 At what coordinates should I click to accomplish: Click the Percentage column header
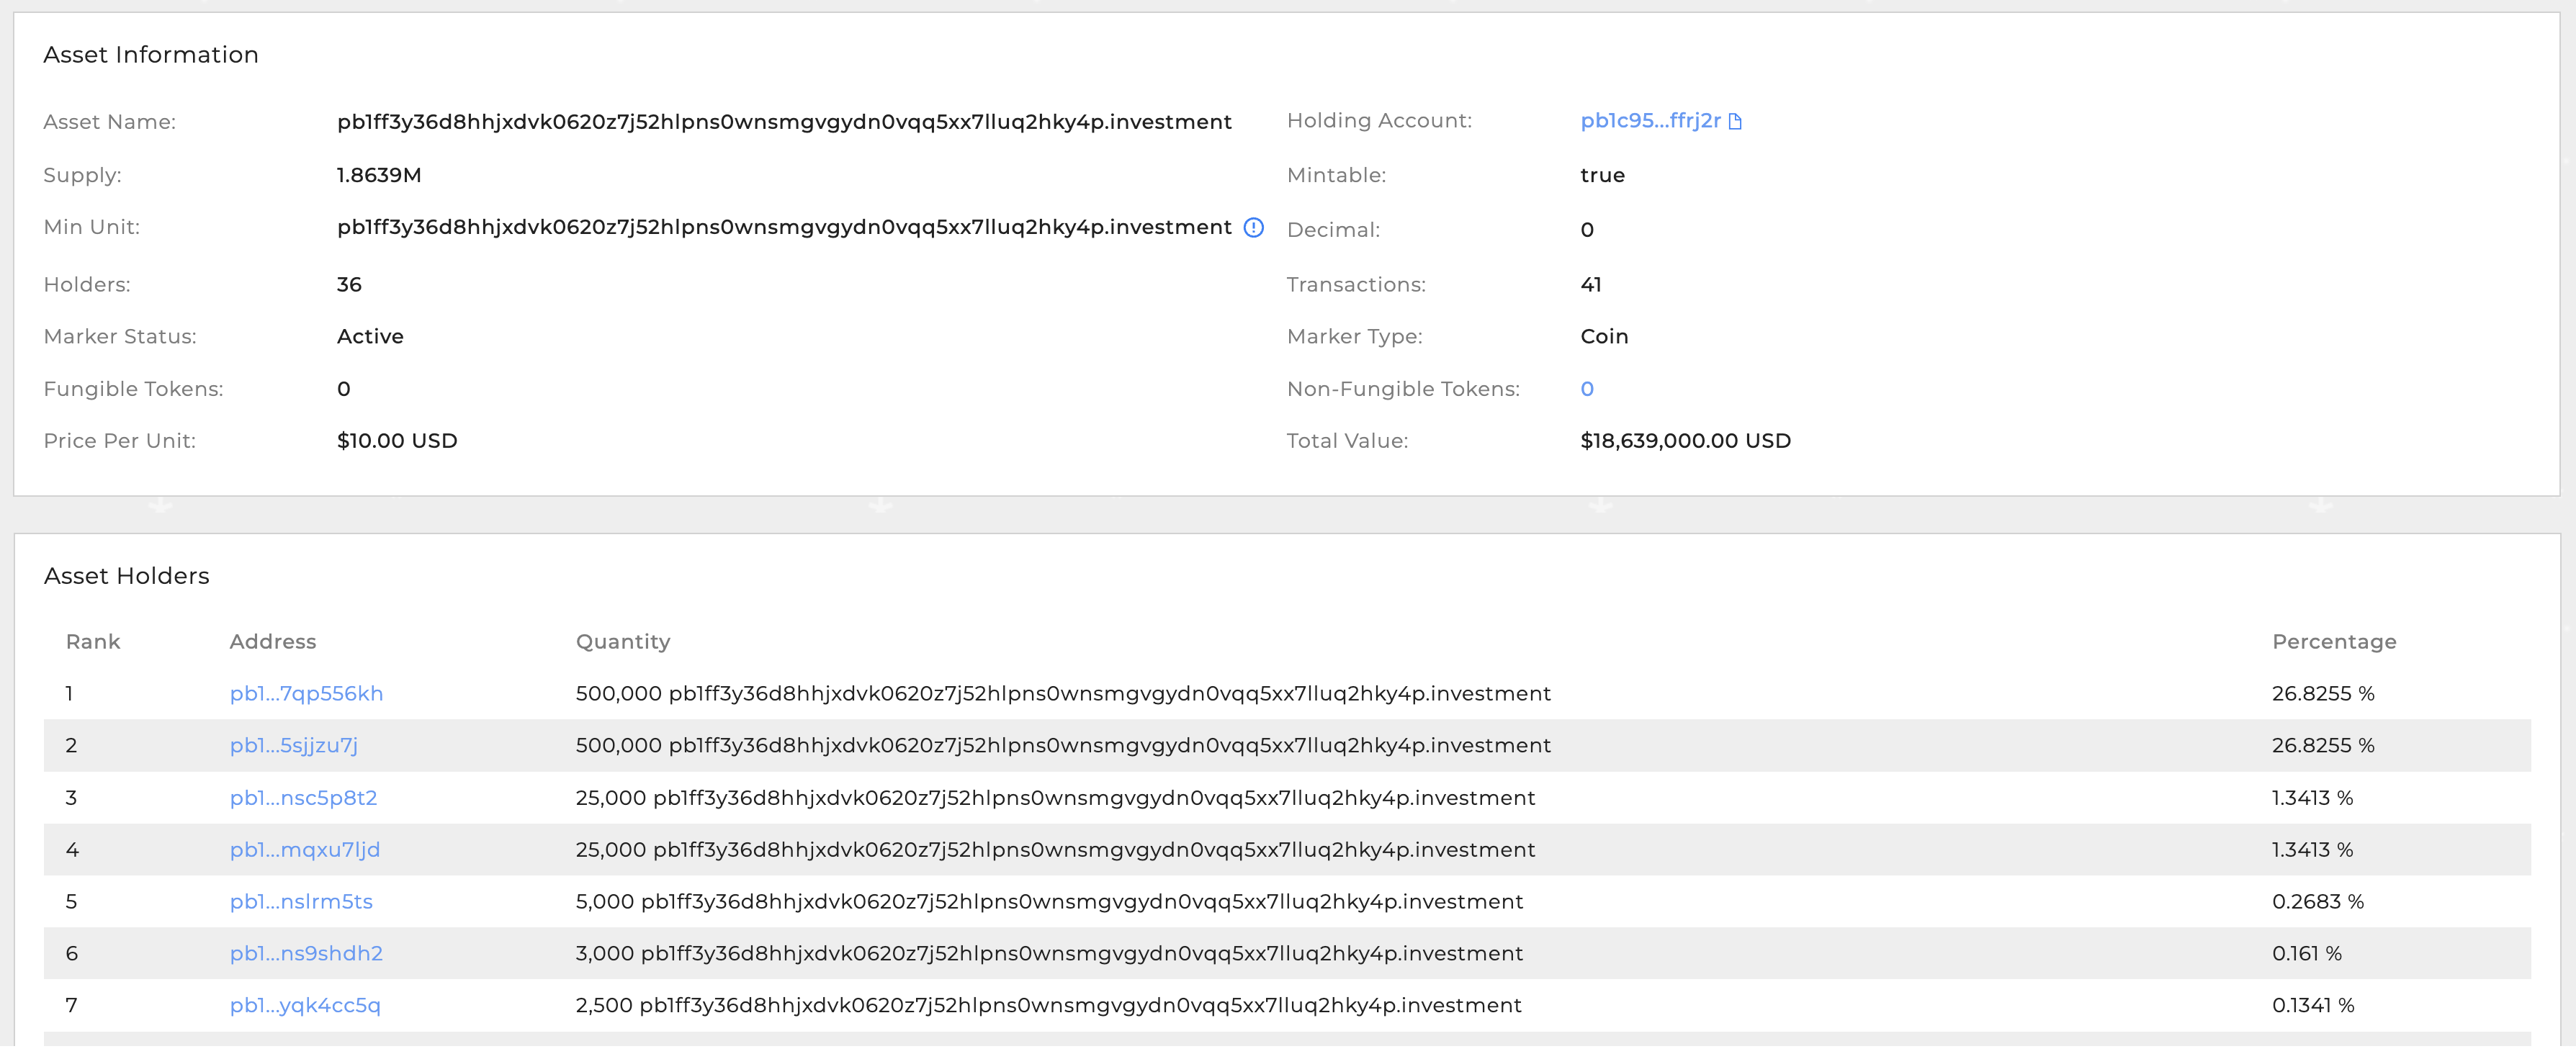[x=2333, y=641]
